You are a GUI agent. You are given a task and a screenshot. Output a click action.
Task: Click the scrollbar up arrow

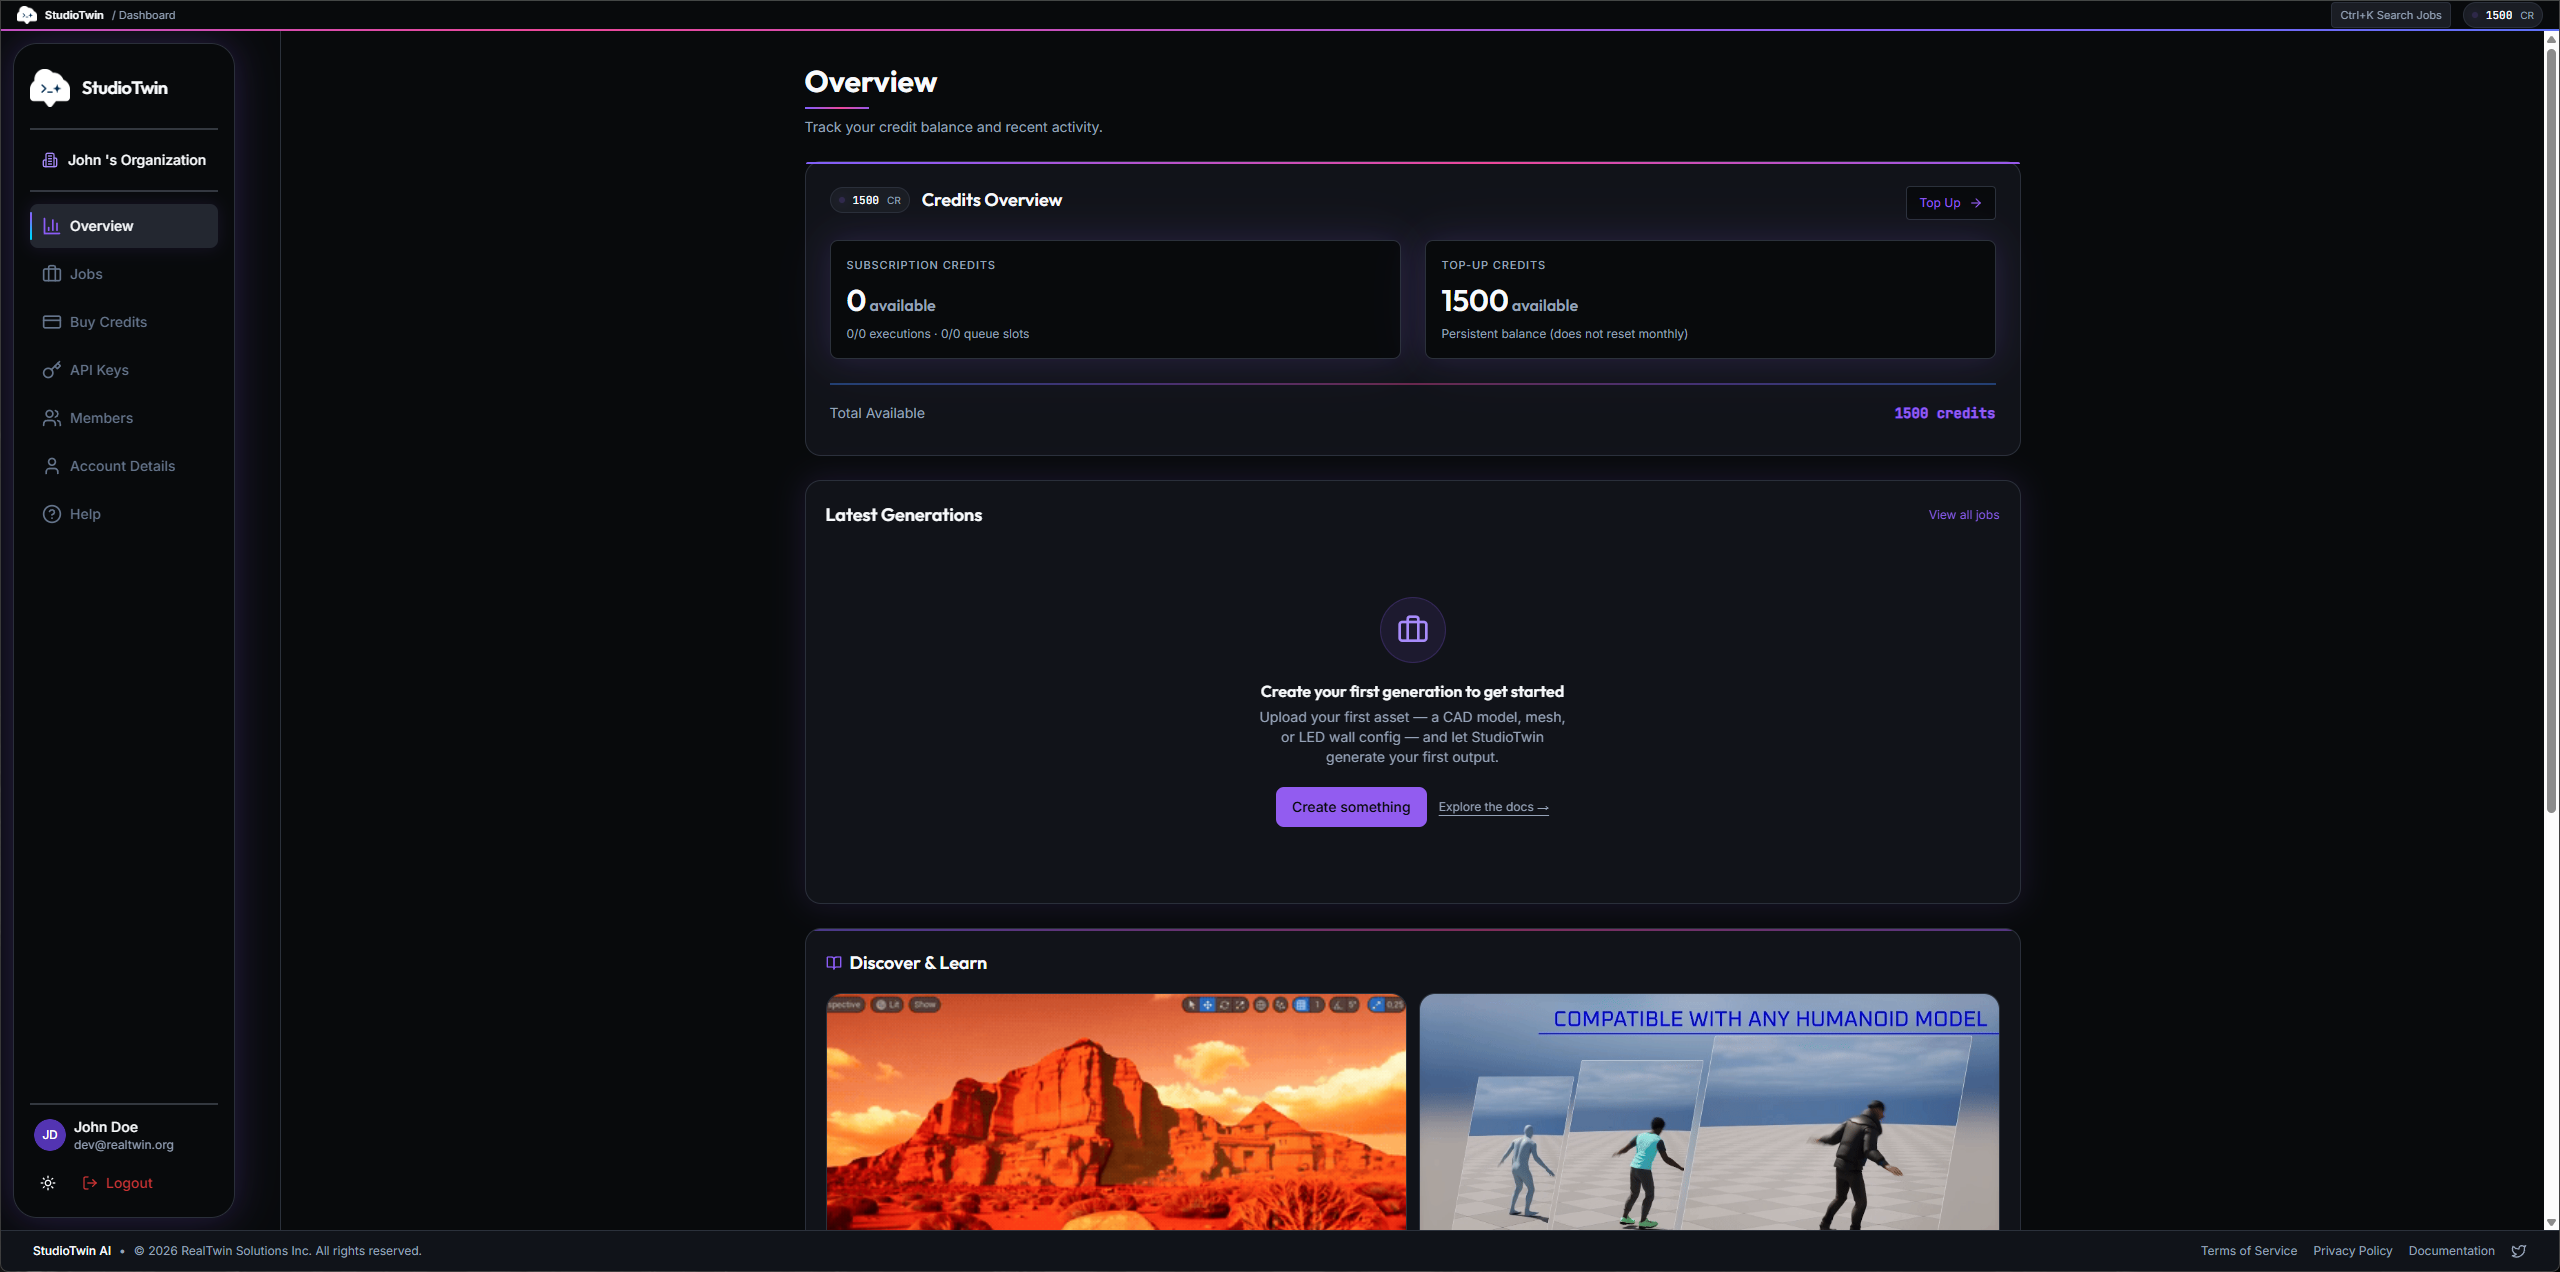pos(2551,39)
